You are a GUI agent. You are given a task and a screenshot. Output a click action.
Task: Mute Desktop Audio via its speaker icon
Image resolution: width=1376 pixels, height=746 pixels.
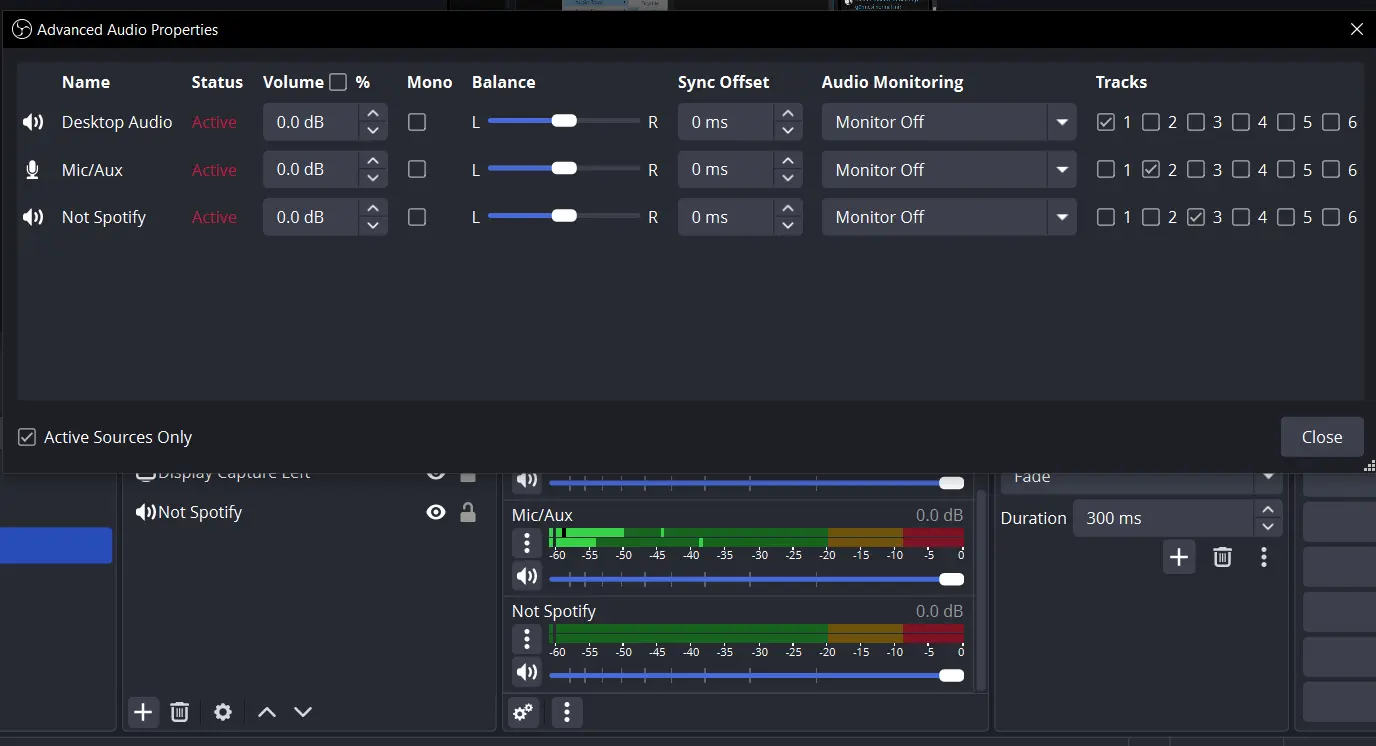pyautogui.click(x=33, y=122)
